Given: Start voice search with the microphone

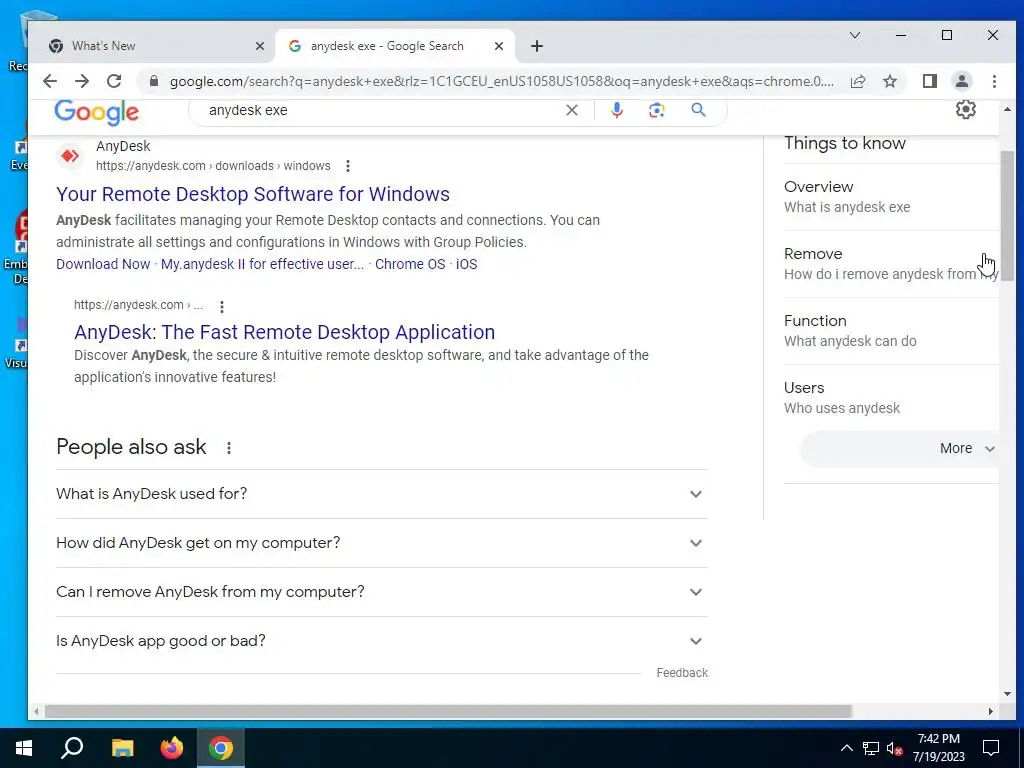Looking at the screenshot, I should [x=616, y=110].
